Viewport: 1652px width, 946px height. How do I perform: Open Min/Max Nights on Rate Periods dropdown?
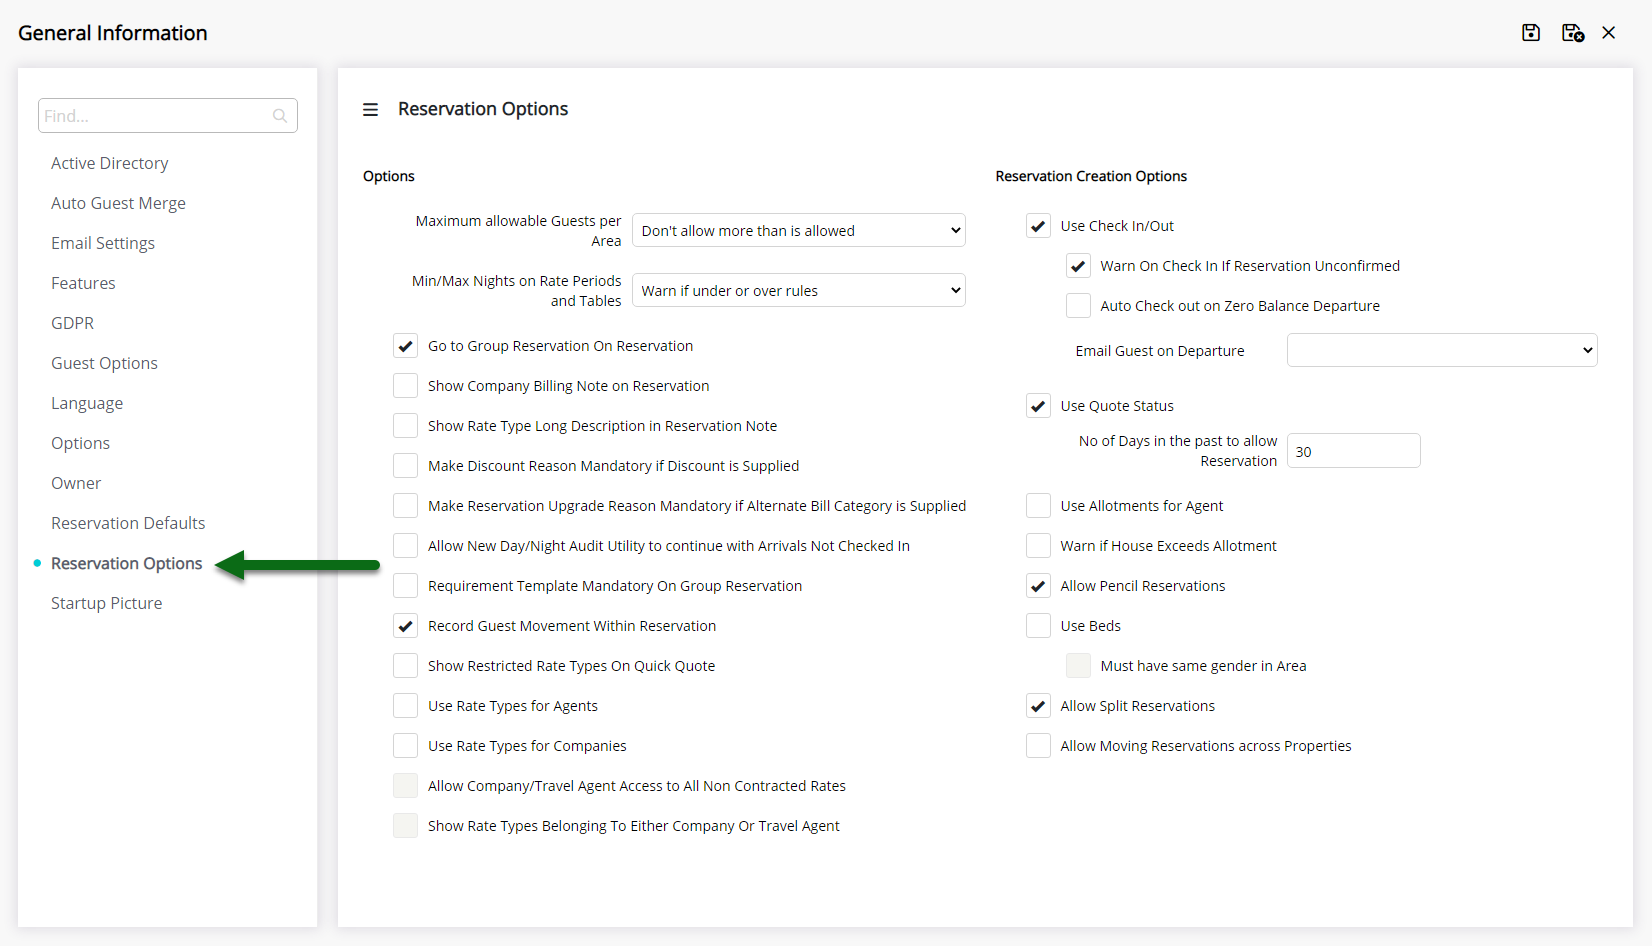click(x=798, y=290)
